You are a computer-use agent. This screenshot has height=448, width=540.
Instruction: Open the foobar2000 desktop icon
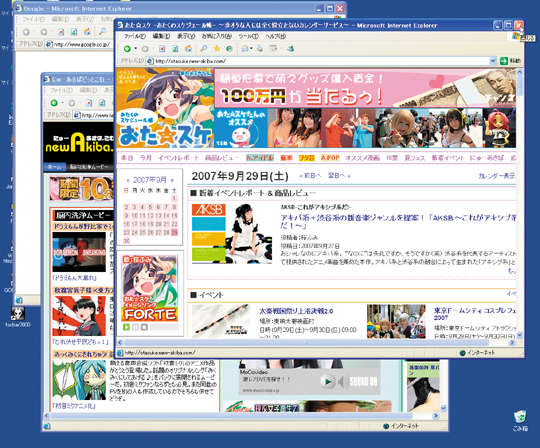18,317
